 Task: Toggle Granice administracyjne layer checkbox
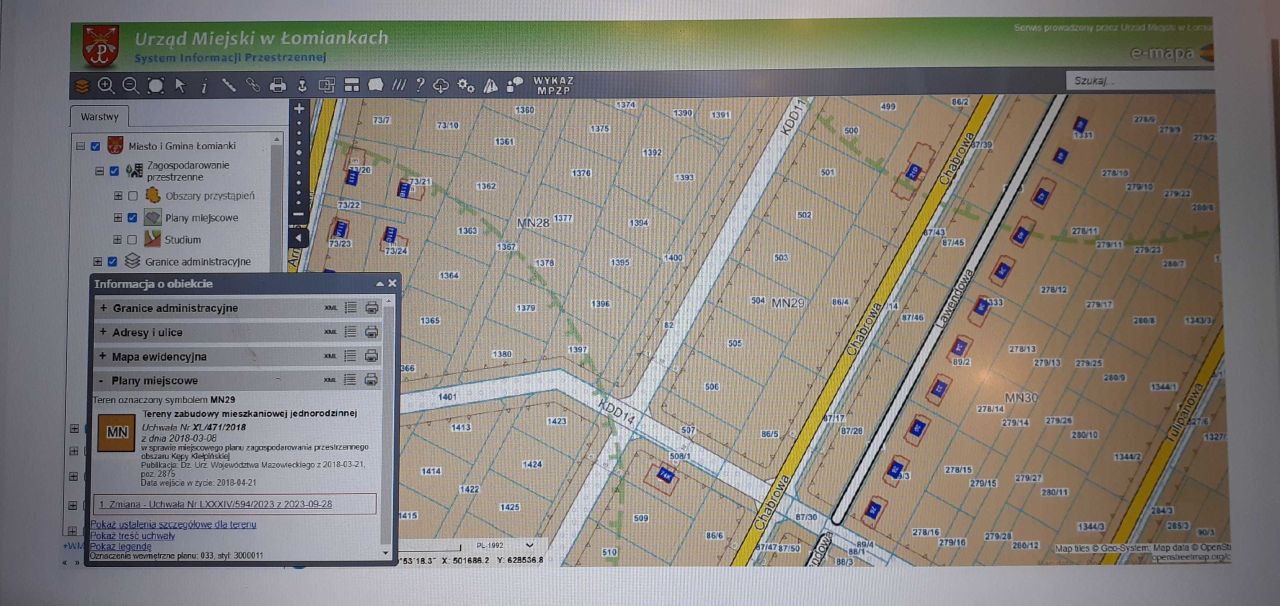114,262
